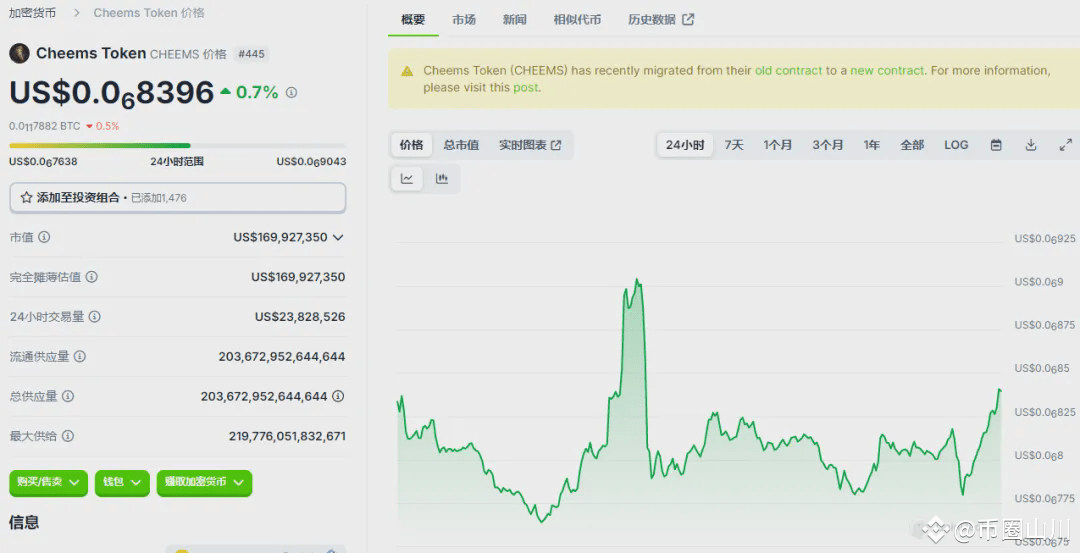Select the 24小时 time range
The image size is (1080, 553).
[685, 145]
